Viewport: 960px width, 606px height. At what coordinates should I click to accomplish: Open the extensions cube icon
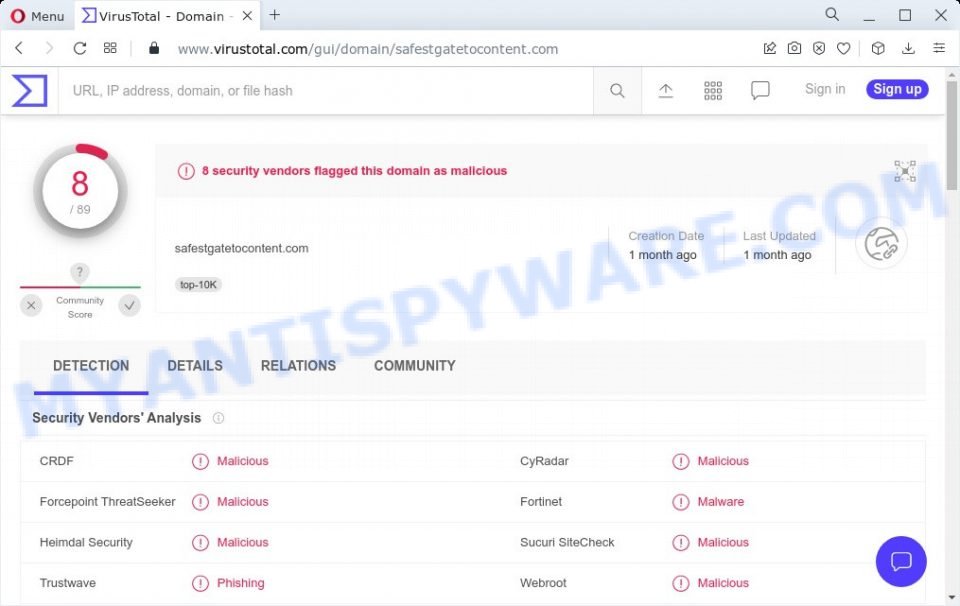click(x=878, y=48)
